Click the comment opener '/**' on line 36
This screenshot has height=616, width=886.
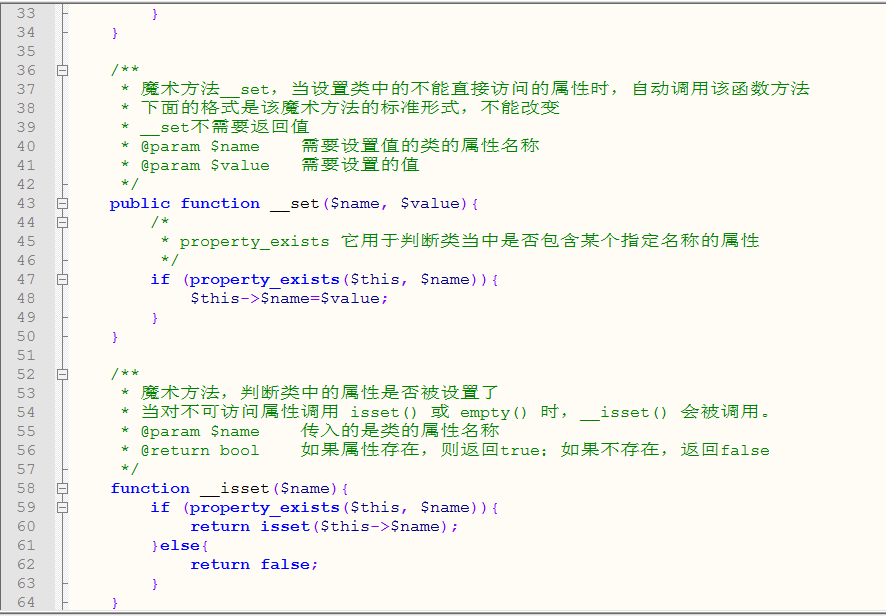point(125,70)
